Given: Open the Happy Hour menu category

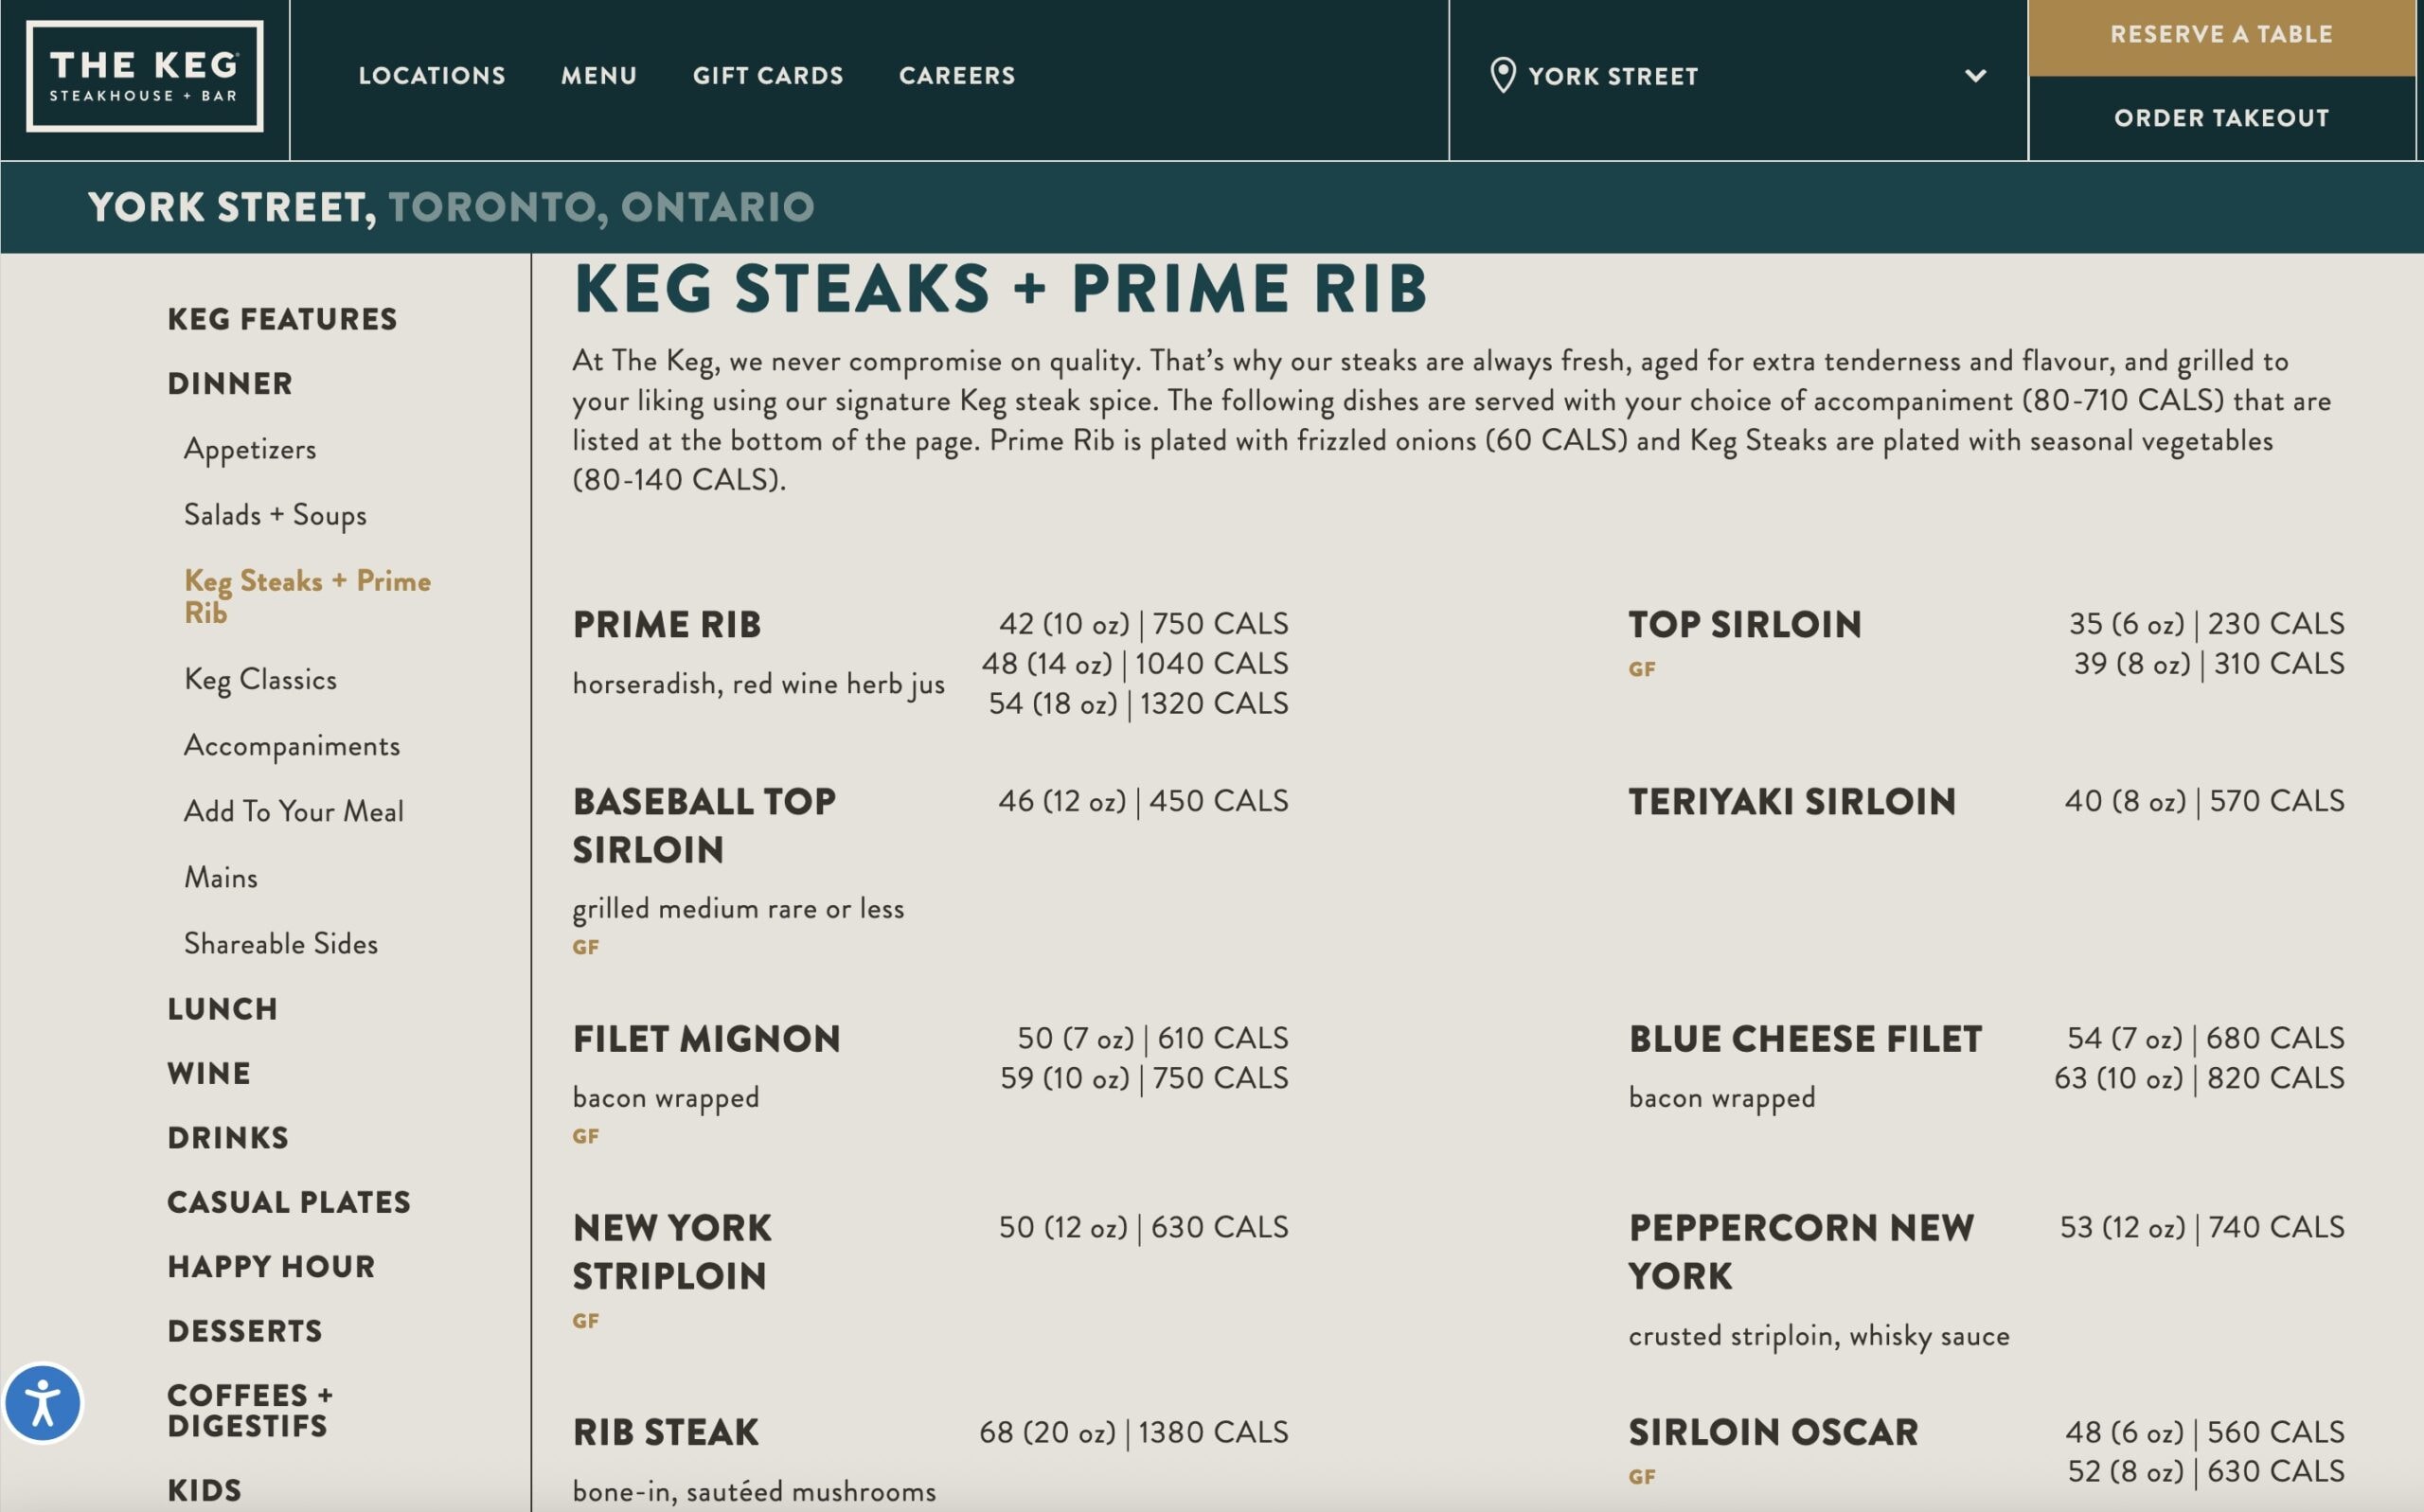Looking at the screenshot, I should point(271,1267).
